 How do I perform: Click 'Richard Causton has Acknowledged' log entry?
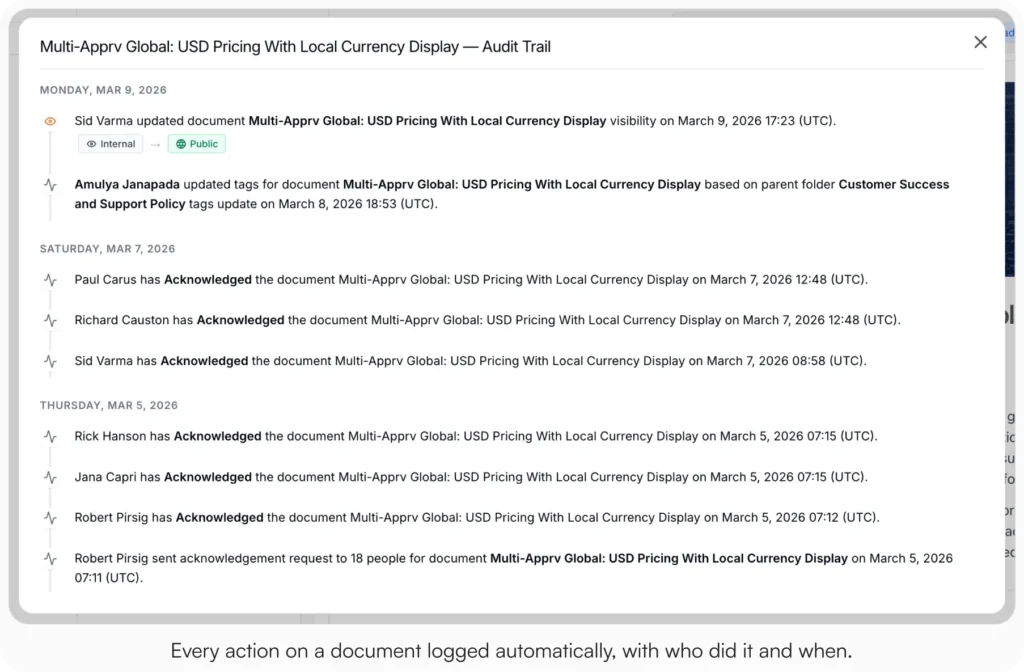[x=487, y=320]
